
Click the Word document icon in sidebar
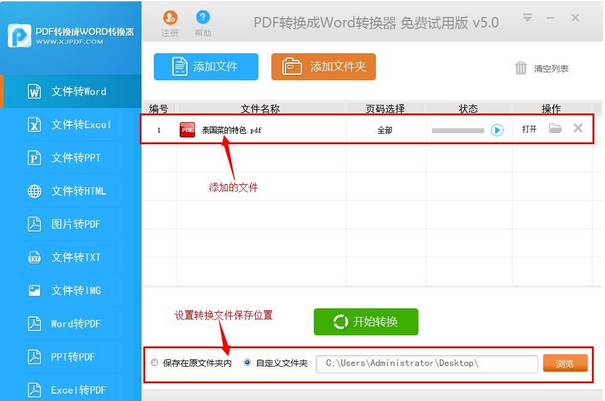(34, 91)
